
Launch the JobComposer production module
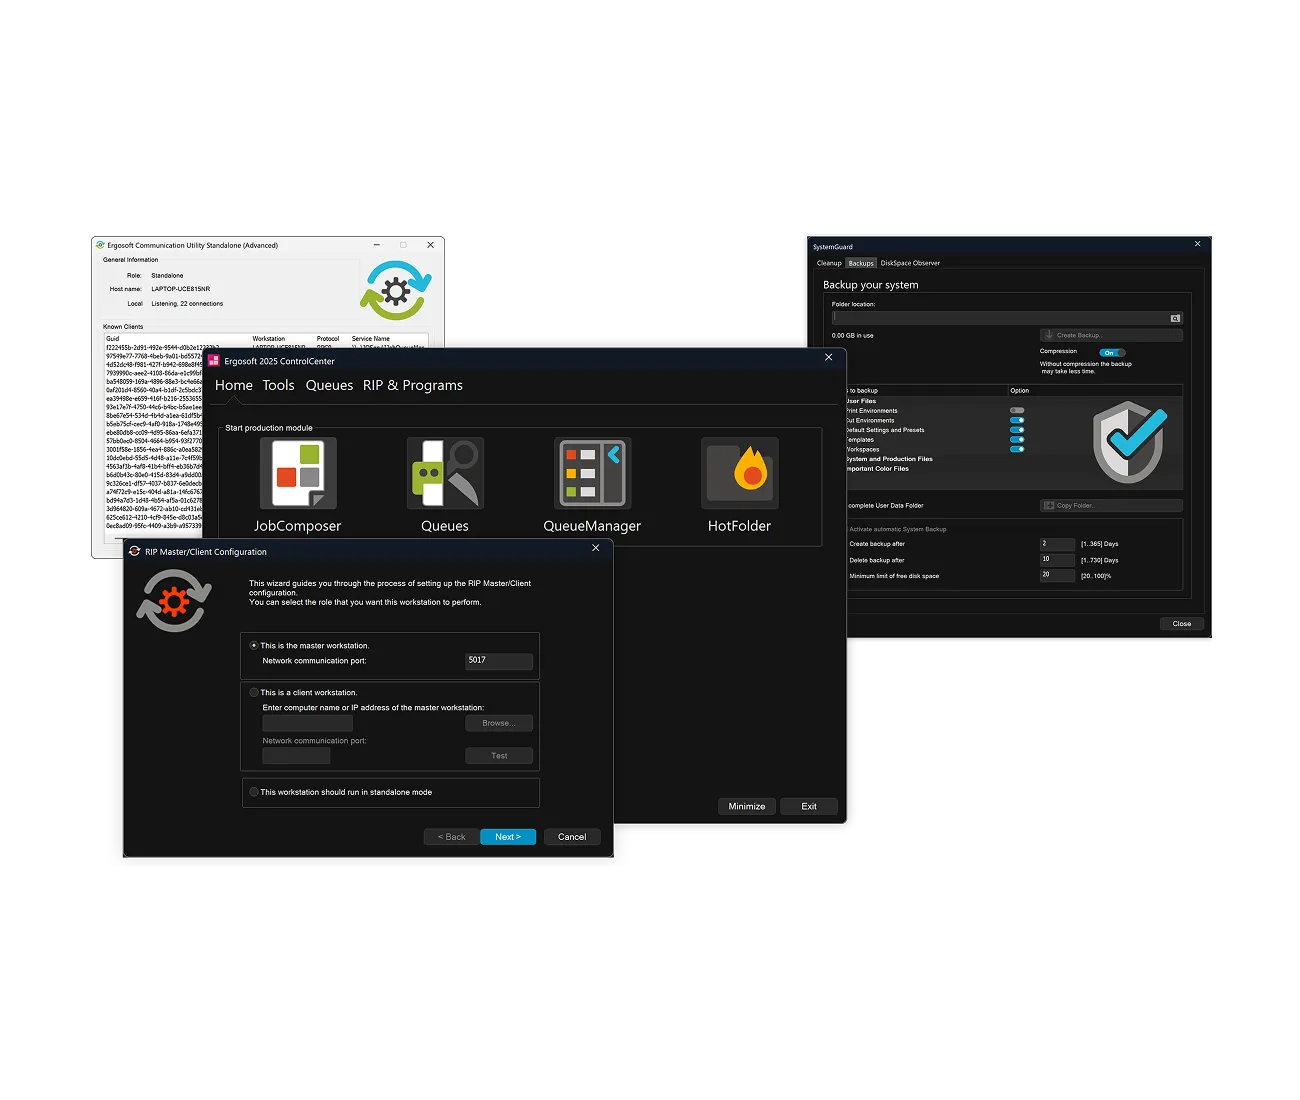[298, 473]
